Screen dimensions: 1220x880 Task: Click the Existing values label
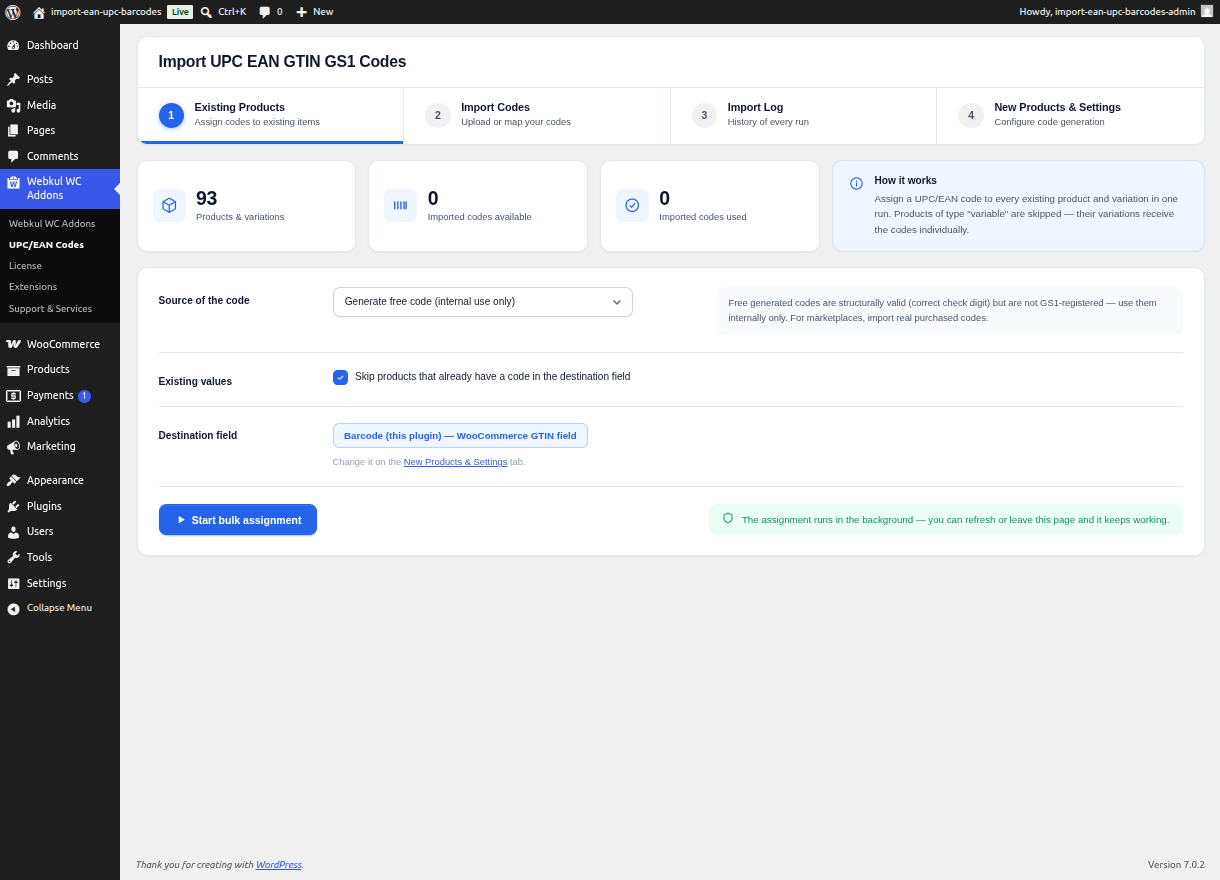(195, 381)
